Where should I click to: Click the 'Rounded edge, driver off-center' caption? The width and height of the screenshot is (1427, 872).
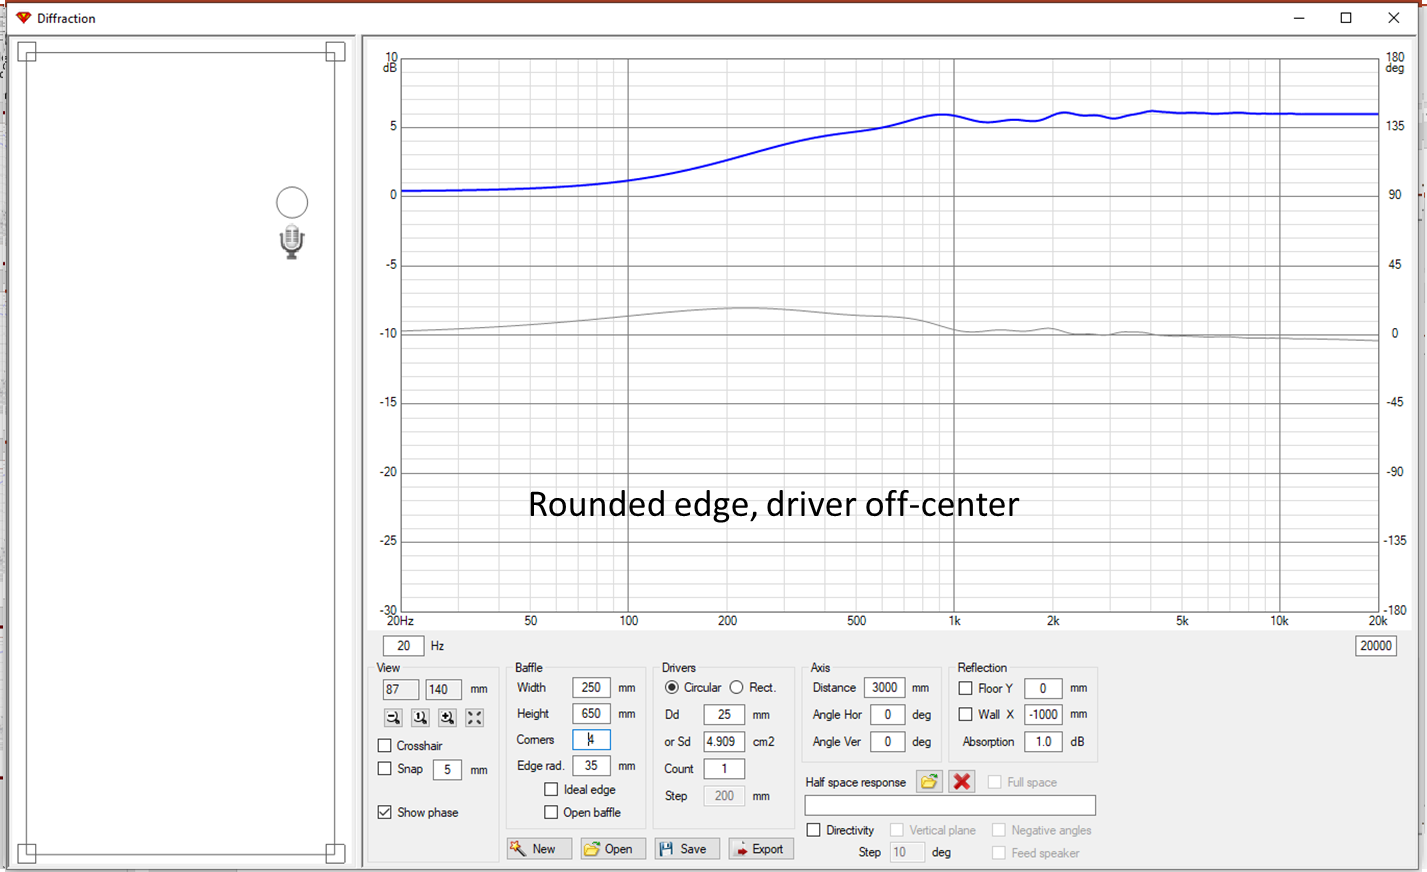773,504
